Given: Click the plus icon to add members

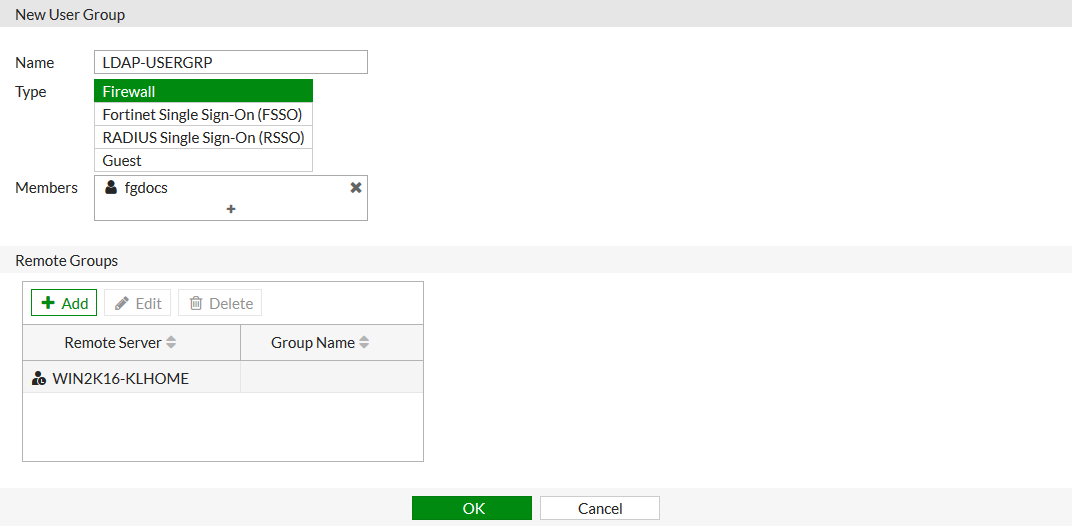Looking at the screenshot, I should coord(231,209).
